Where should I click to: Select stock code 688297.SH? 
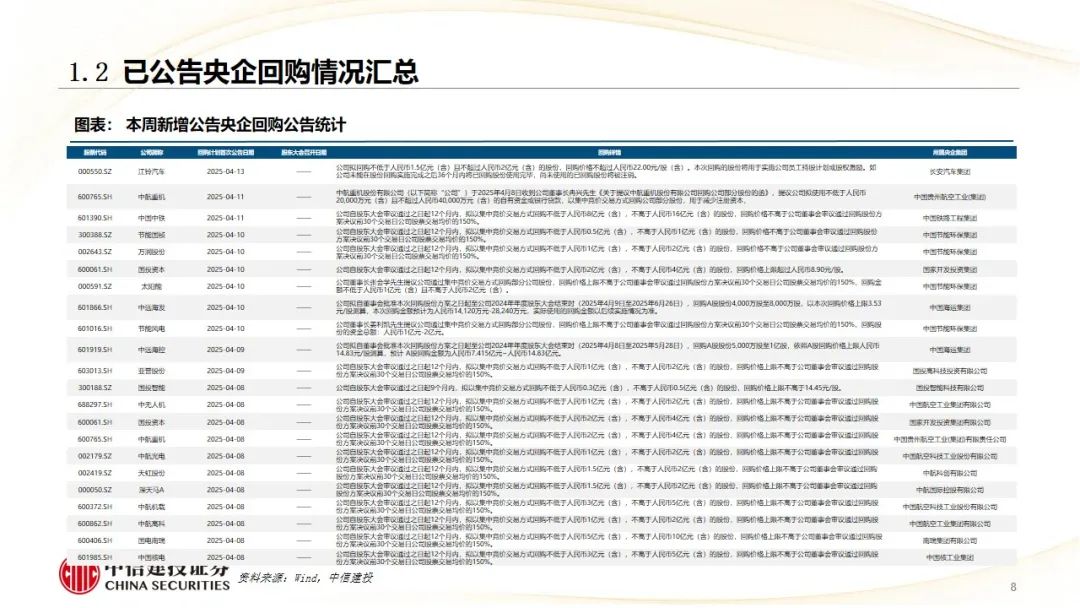(x=94, y=405)
